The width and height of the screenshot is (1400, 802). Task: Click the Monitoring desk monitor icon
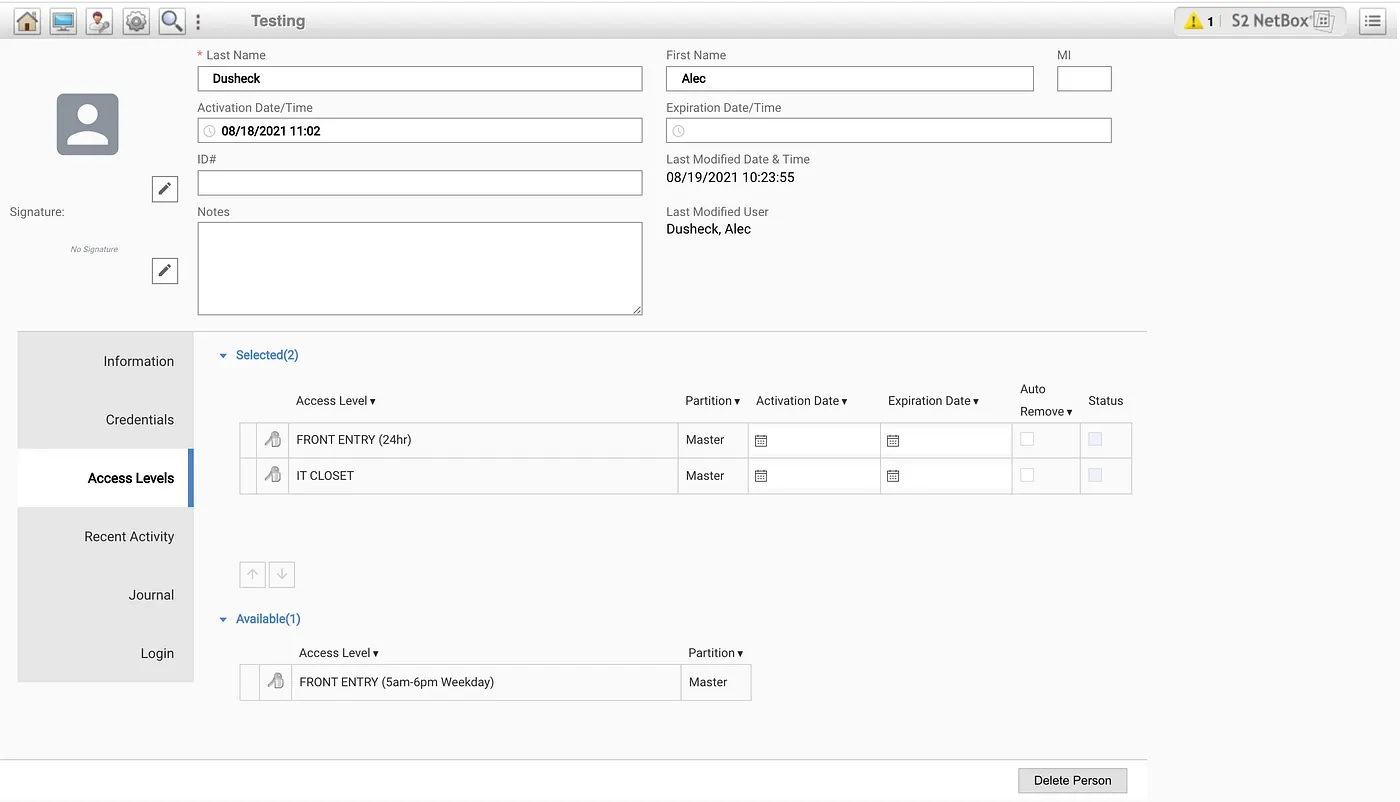(62, 20)
